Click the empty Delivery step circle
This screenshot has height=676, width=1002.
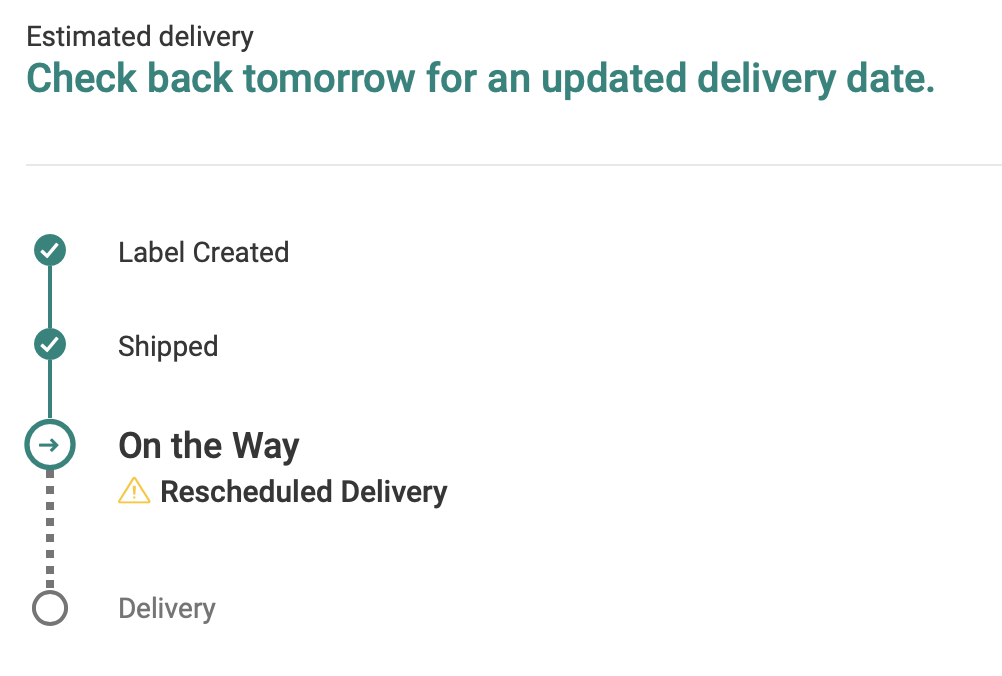tap(49, 608)
